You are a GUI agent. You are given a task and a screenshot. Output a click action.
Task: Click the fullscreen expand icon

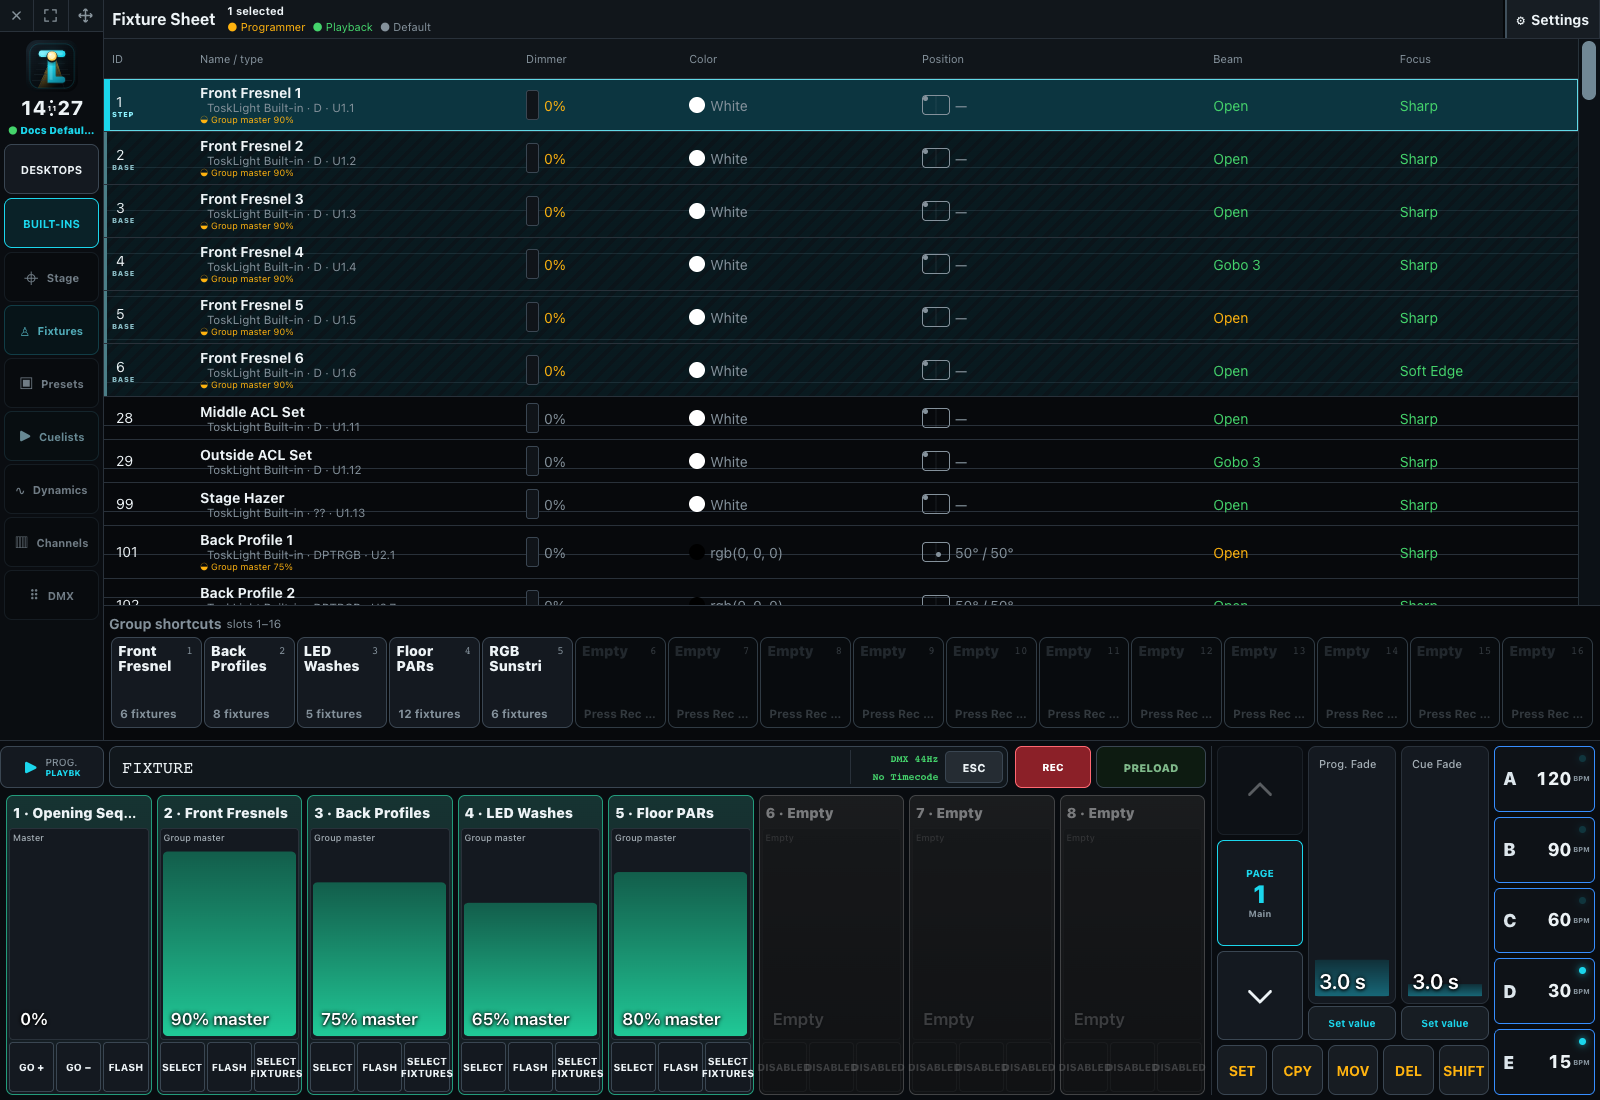coord(51,15)
